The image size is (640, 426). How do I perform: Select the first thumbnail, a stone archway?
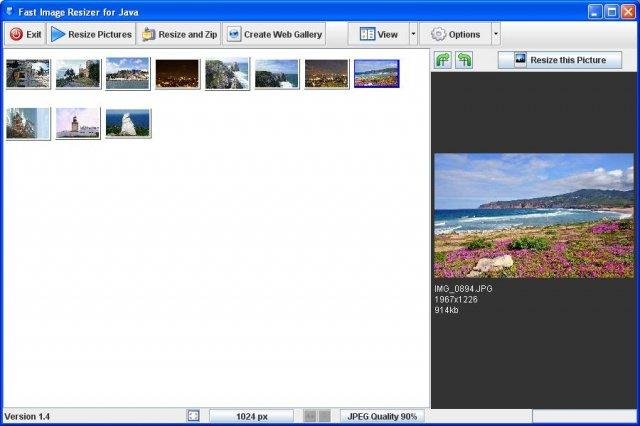[28, 74]
